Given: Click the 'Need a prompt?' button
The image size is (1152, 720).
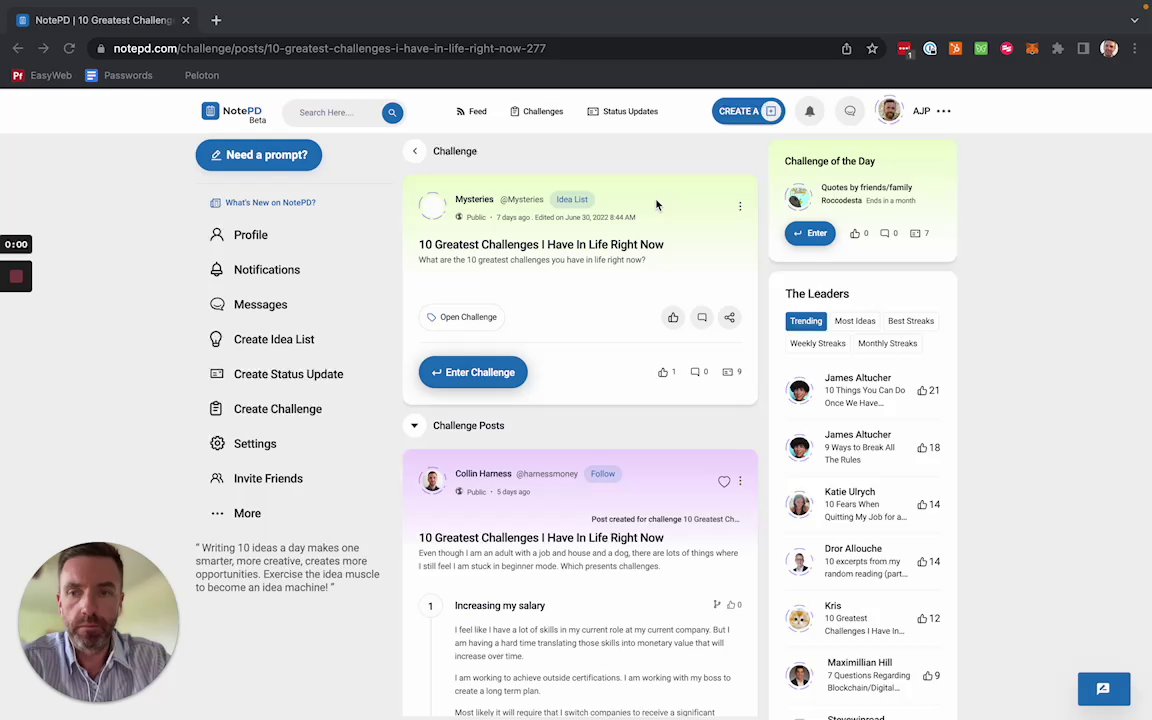Looking at the screenshot, I should tap(259, 155).
